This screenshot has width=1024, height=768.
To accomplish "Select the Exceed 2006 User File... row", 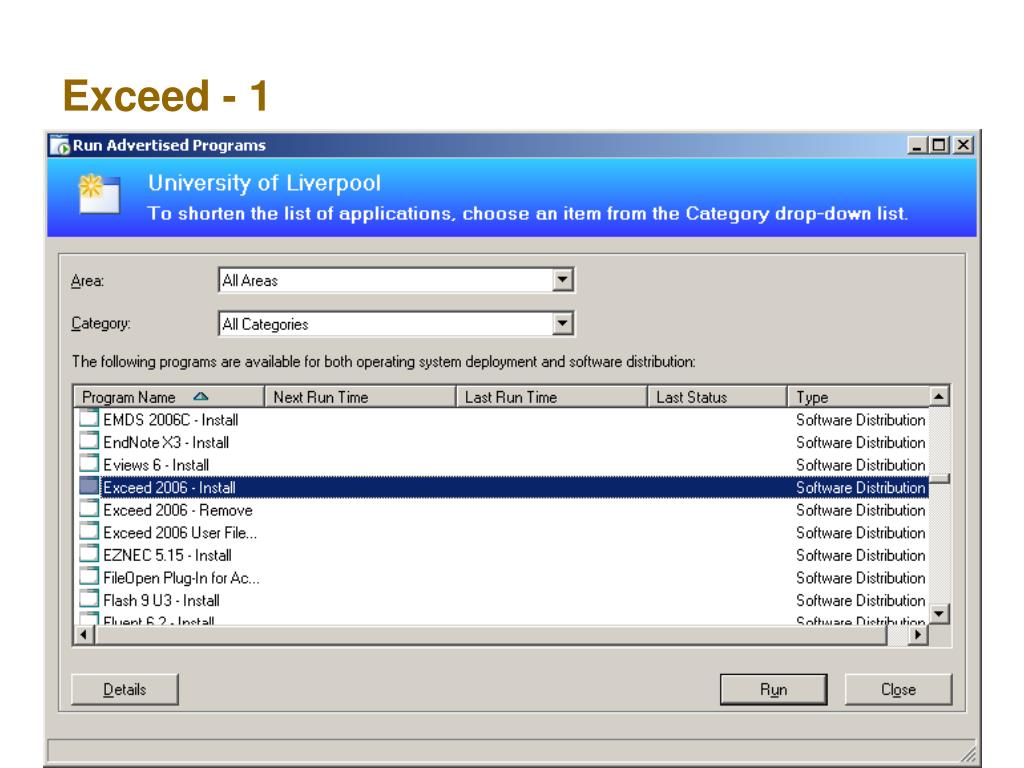I will click(502, 532).
